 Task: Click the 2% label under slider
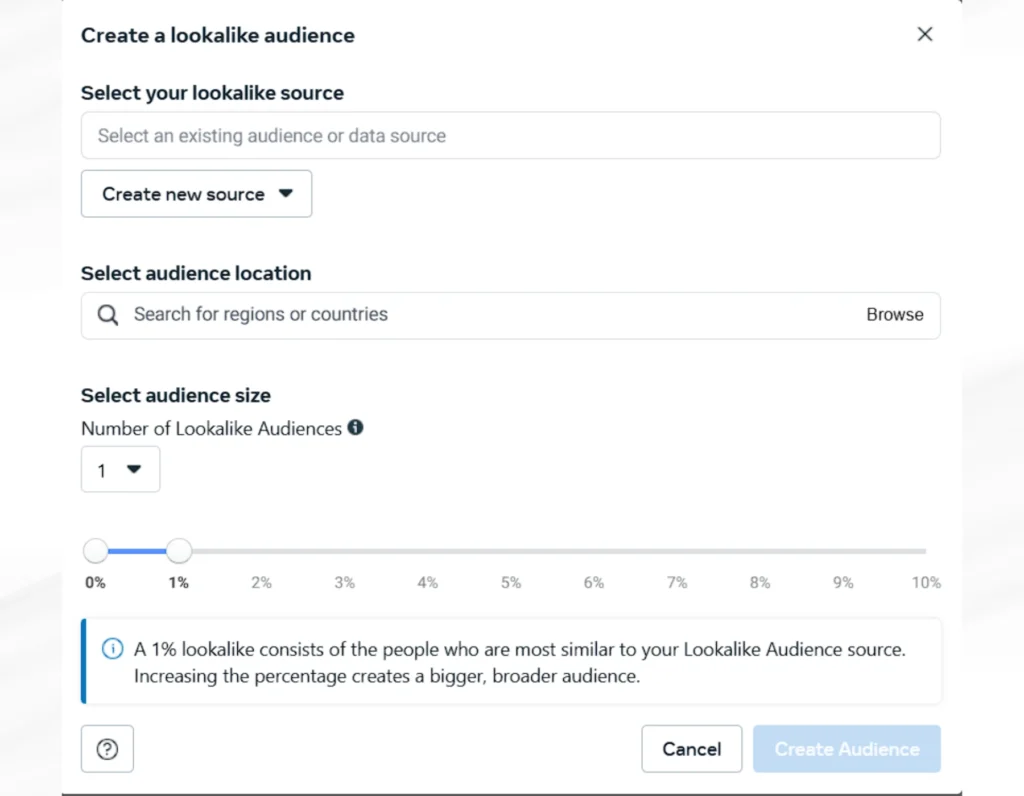tap(261, 582)
